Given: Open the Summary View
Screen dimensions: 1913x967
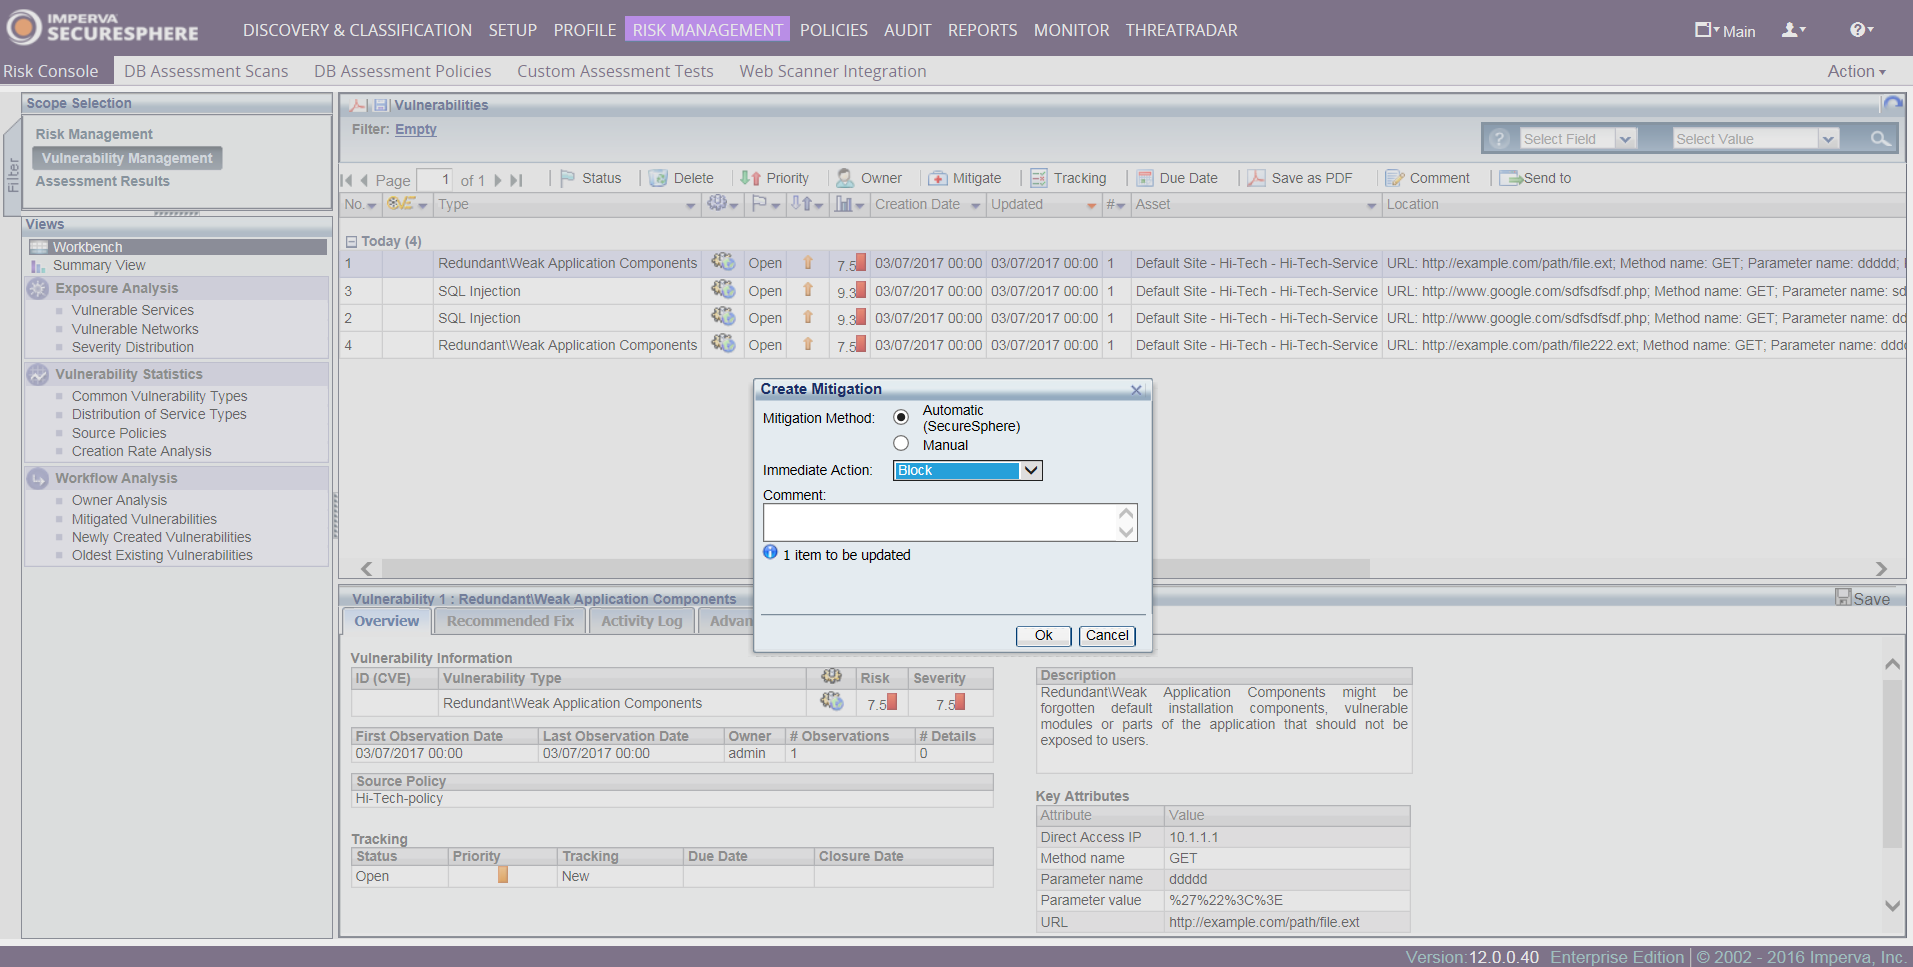Looking at the screenshot, I should coord(99,265).
